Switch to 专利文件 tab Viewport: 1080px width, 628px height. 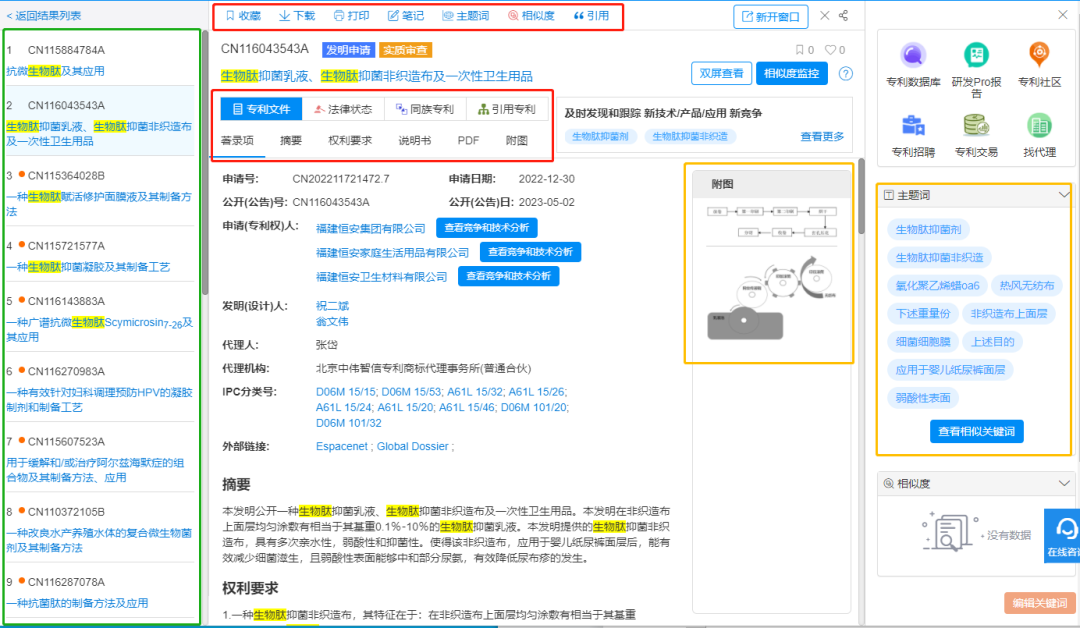[261, 109]
